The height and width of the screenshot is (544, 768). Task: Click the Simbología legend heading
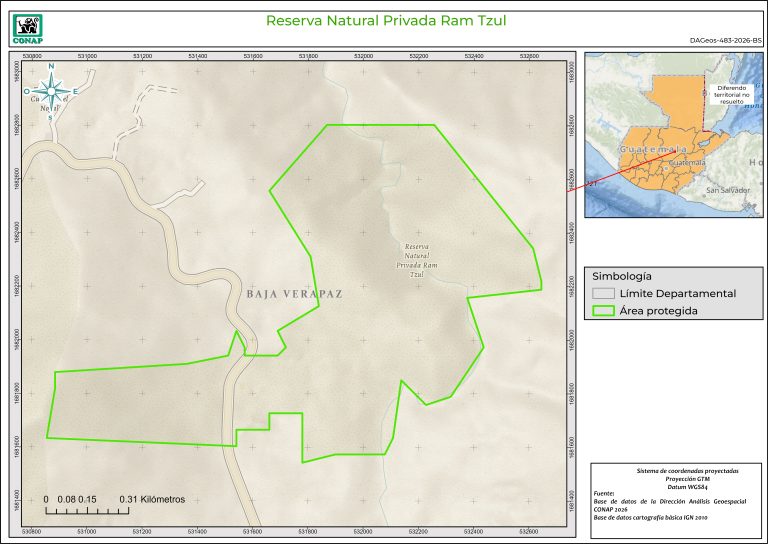(622, 275)
